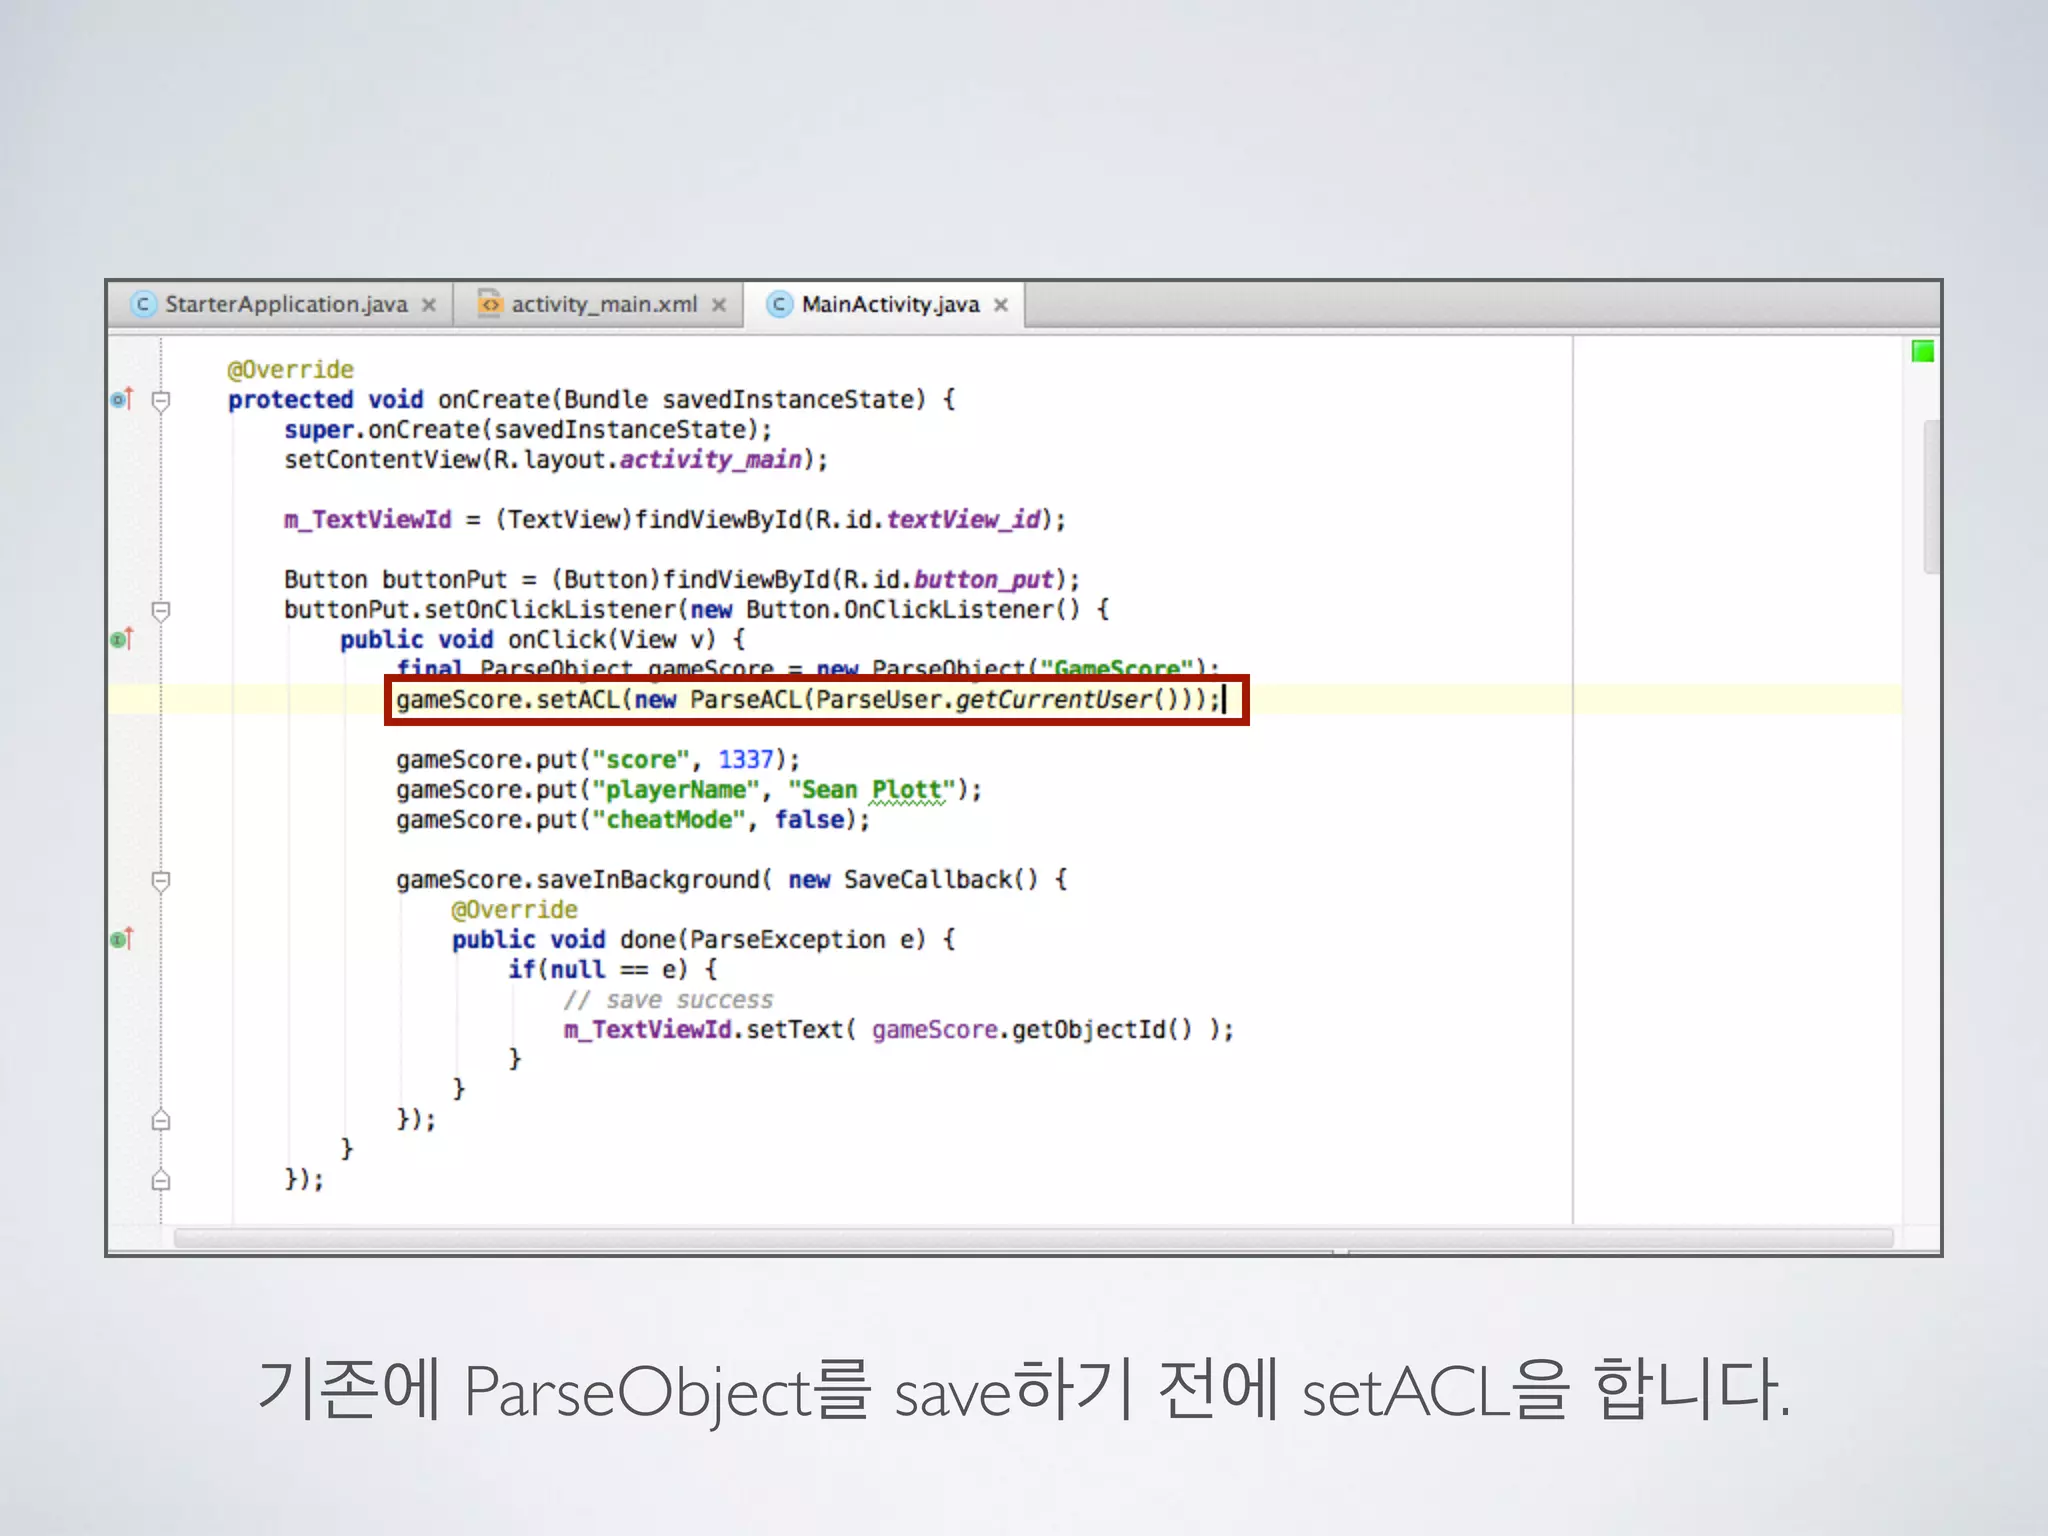Click on "getObjectId()" call
This screenshot has width=2048, height=1536.
(1102, 1030)
